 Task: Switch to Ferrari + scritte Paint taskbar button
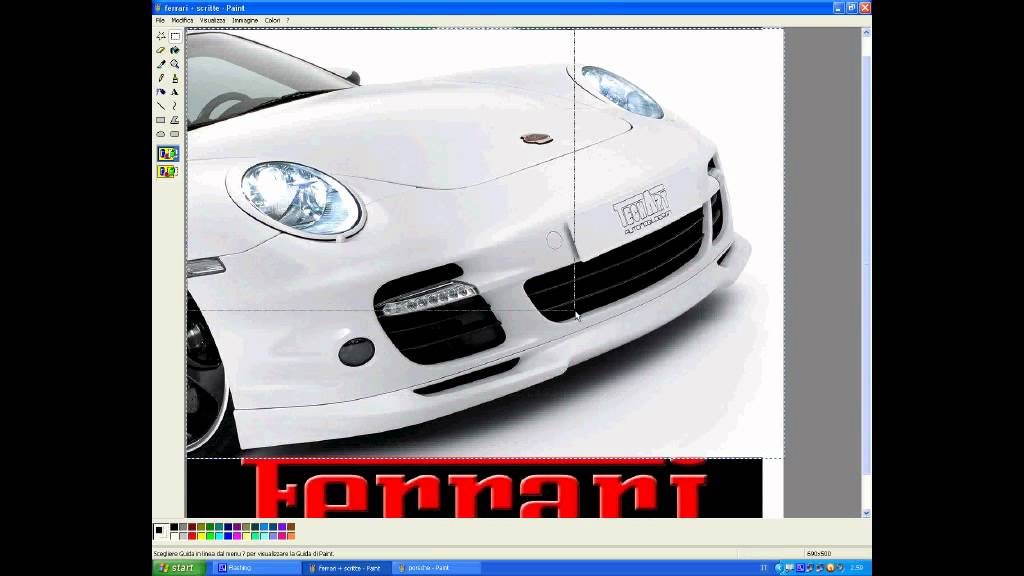click(346, 568)
